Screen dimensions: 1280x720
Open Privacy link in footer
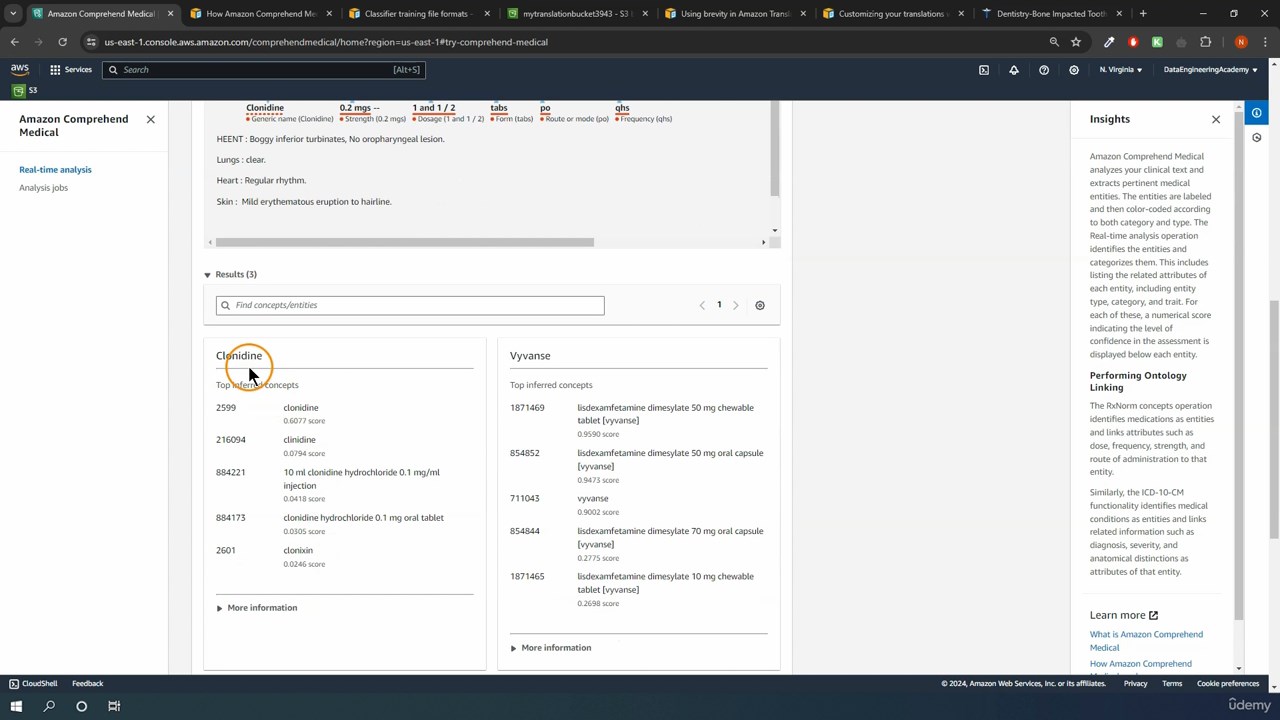coord(1135,684)
